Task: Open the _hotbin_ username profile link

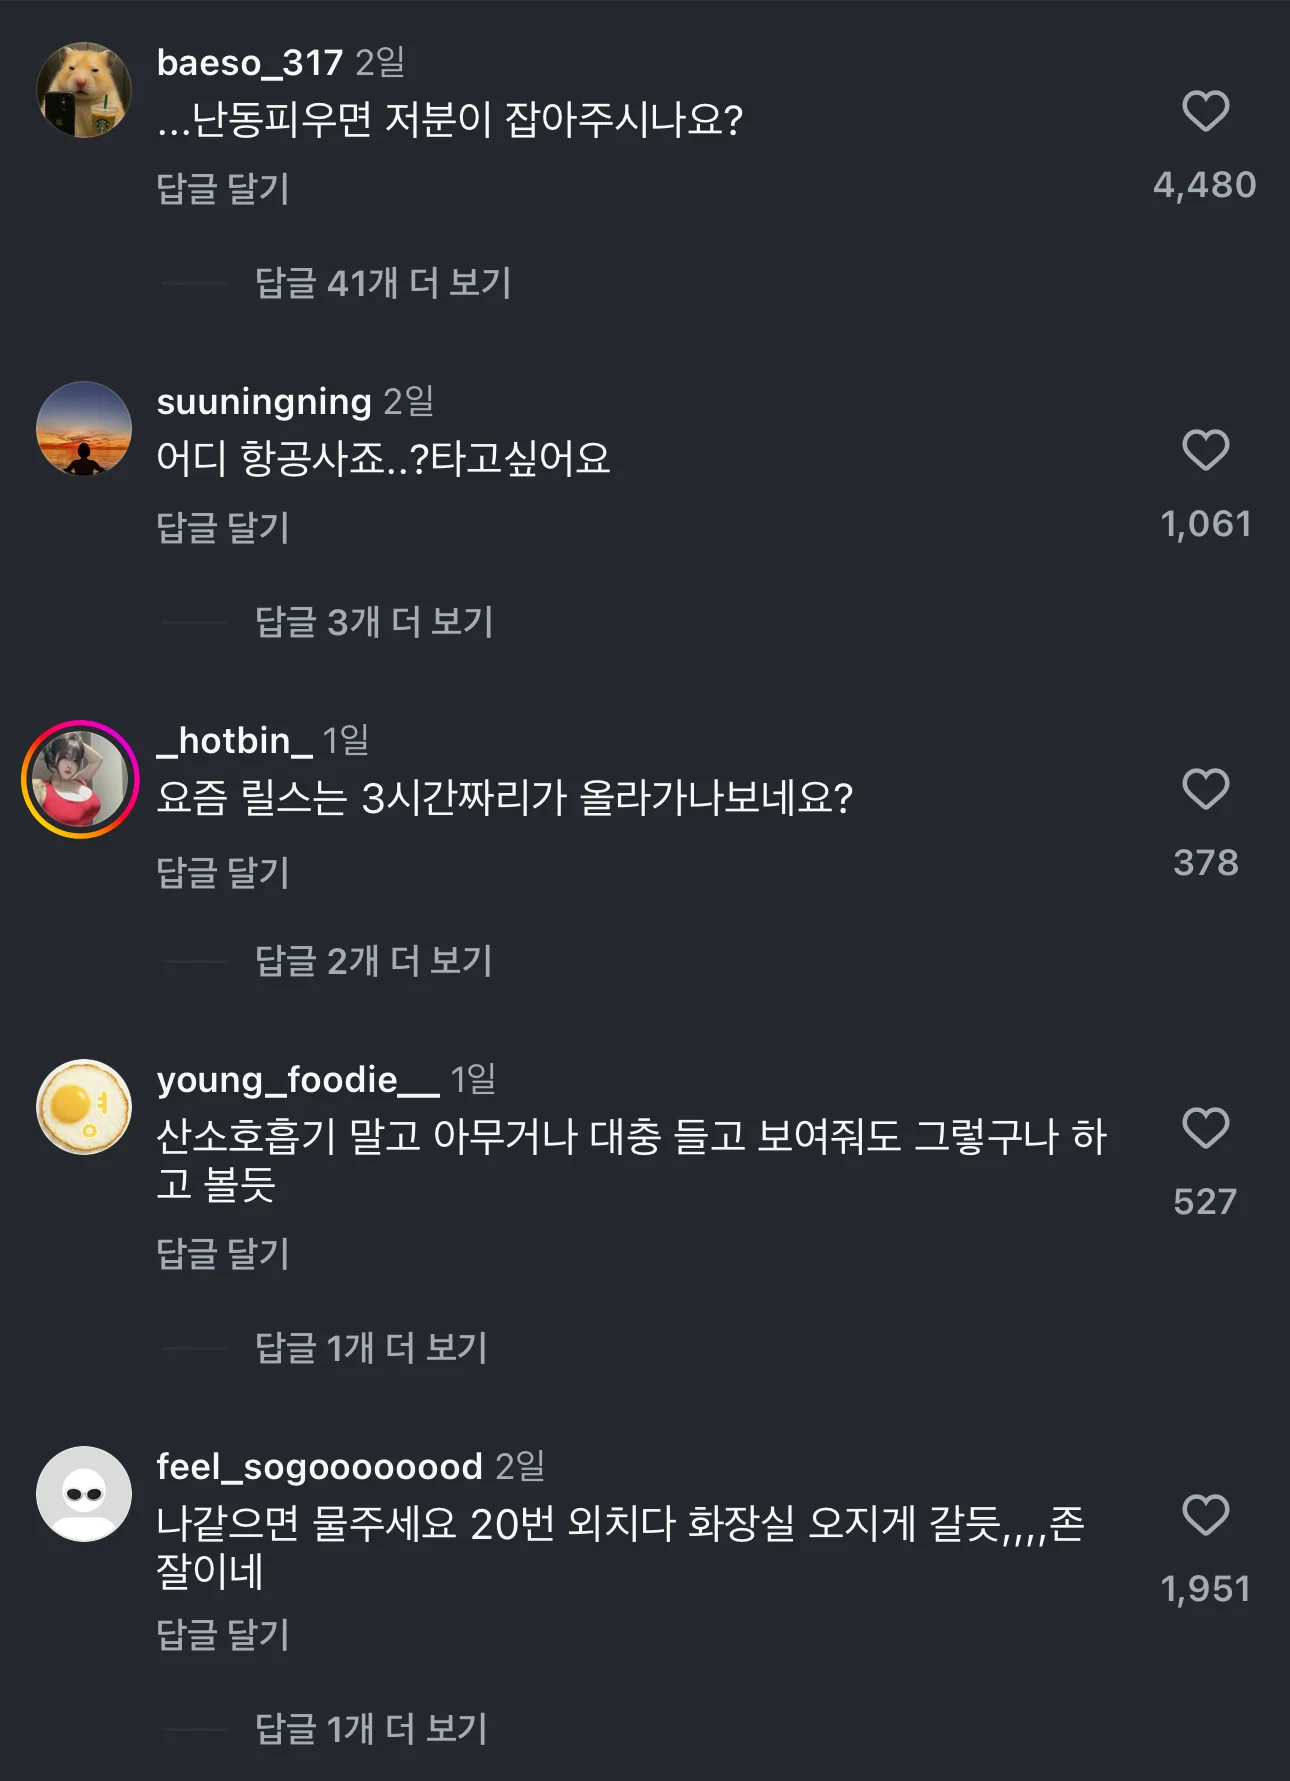Action: (235, 741)
